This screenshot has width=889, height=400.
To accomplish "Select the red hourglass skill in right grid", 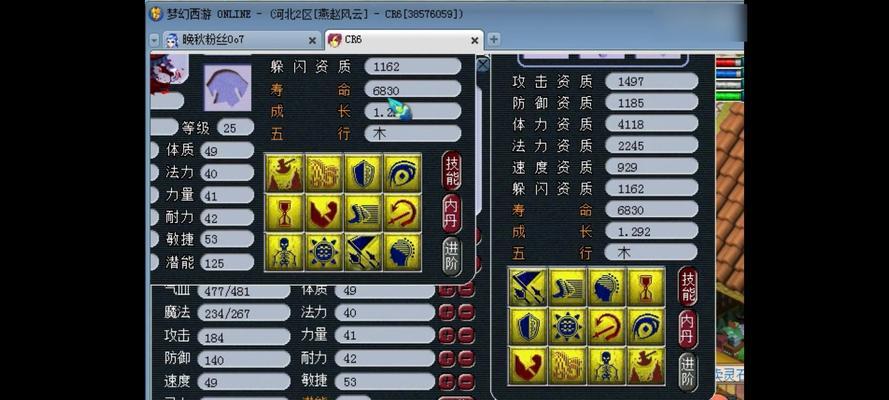I will (x=646, y=287).
